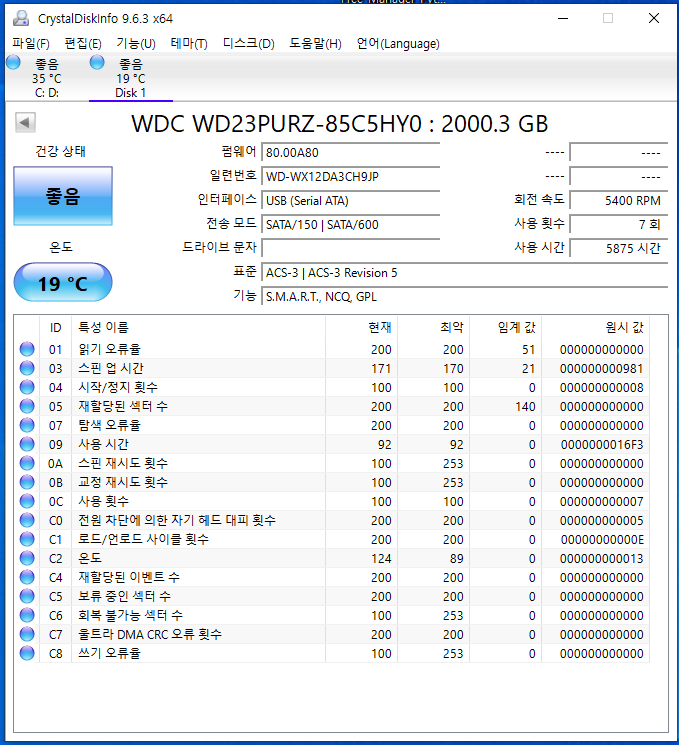Screen dimensions: 679x745
Task: Select the 전원 차단에 의한 자기 헤드 대피 횟수 name
Action: point(177,520)
